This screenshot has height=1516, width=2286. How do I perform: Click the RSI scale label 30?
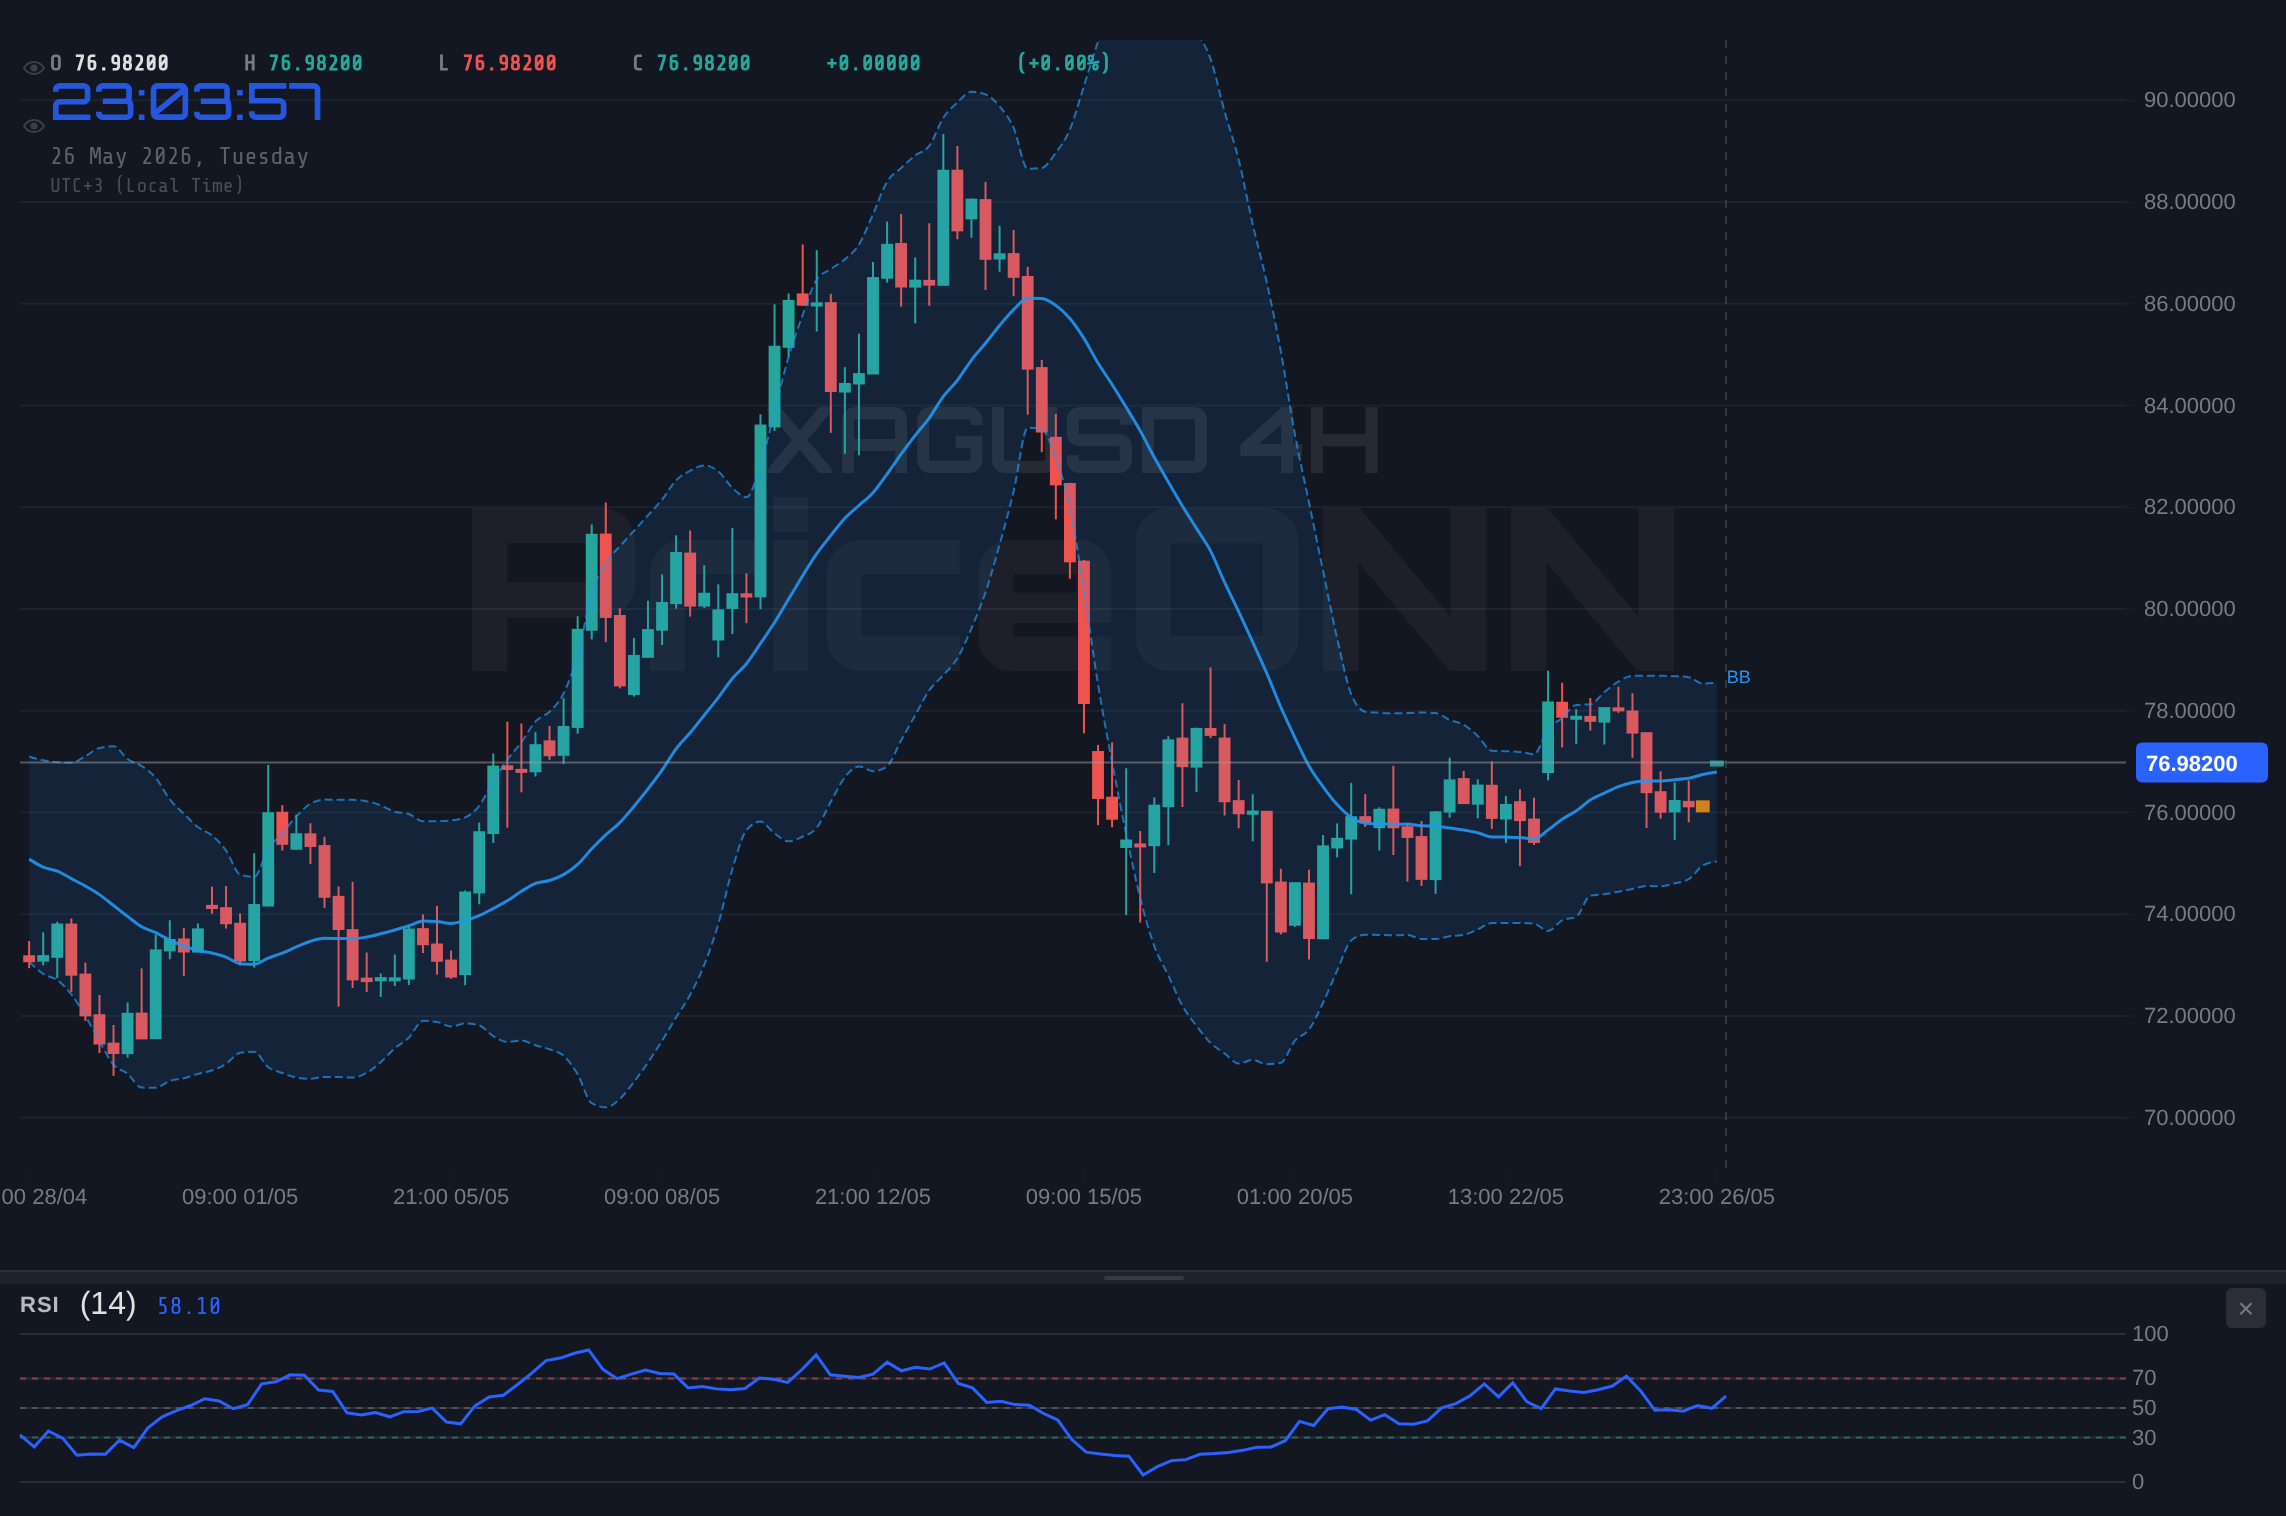(2144, 1438)
